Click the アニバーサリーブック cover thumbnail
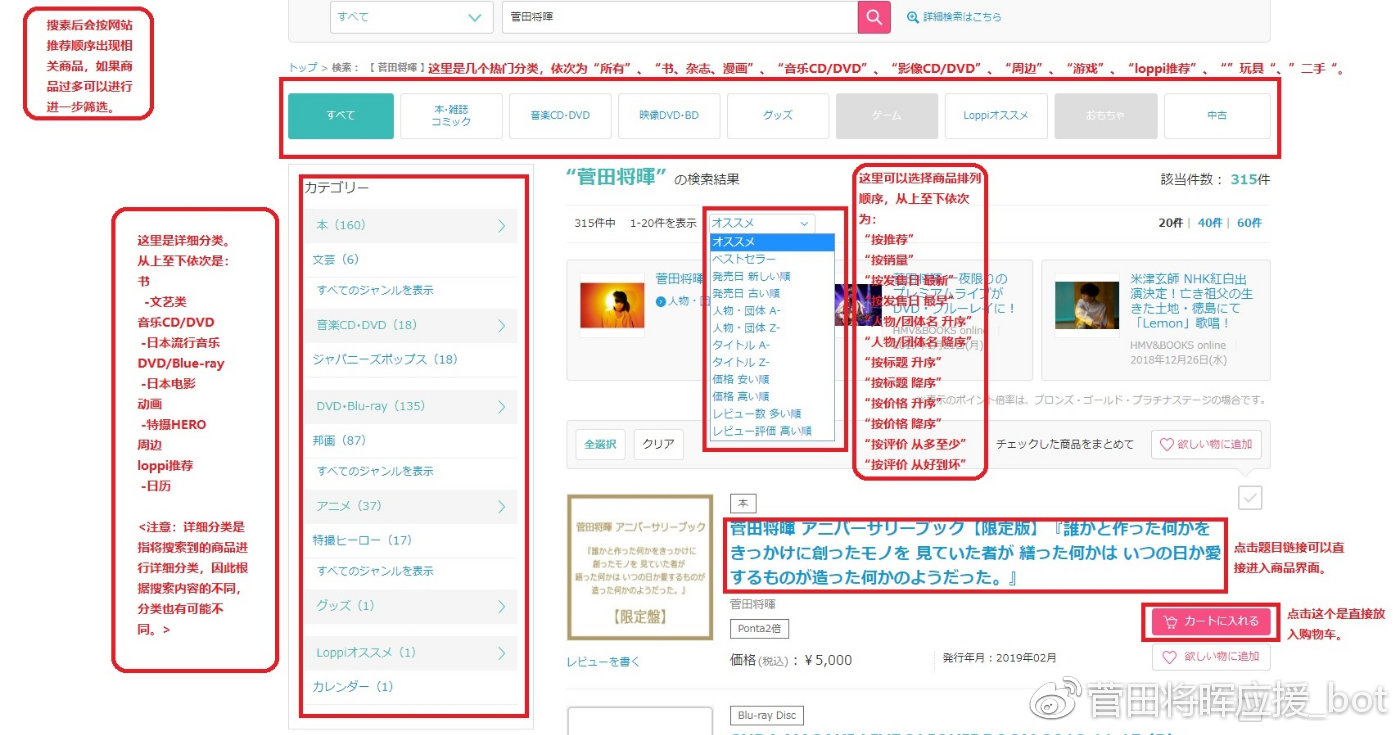 640,567
